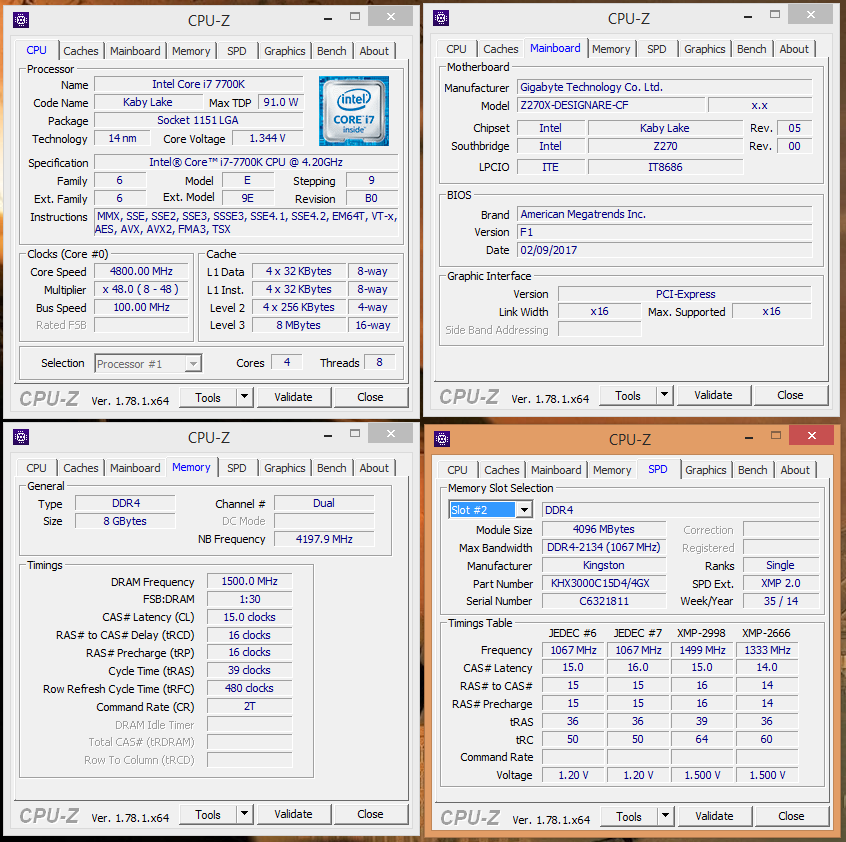The width and height of the screenshot is (846, 842).
Task: Select Memory tab in SPD window
Action: pos(612,470)
